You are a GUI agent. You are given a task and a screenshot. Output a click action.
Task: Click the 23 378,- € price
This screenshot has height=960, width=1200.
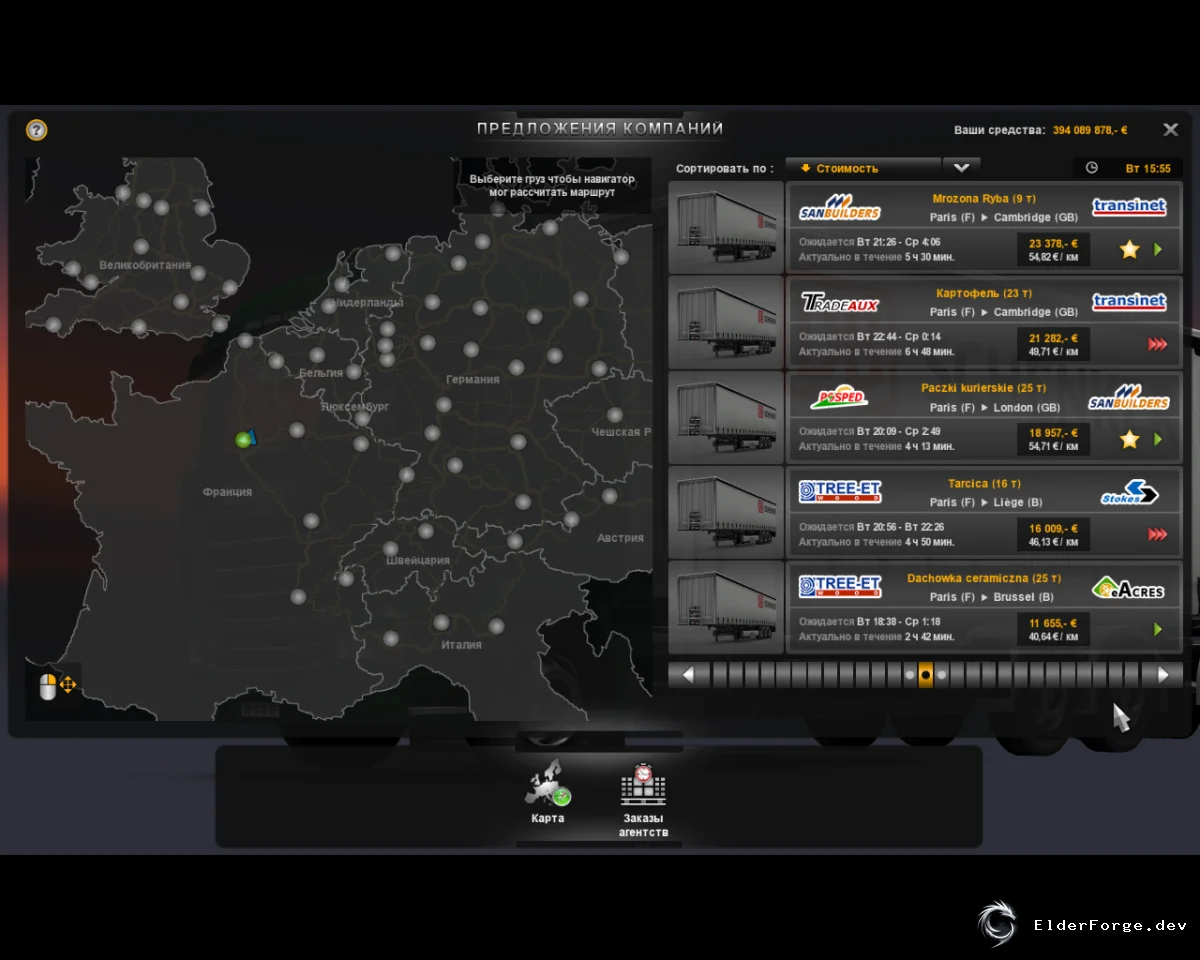pyautogui.click(x=1053, y=243)
